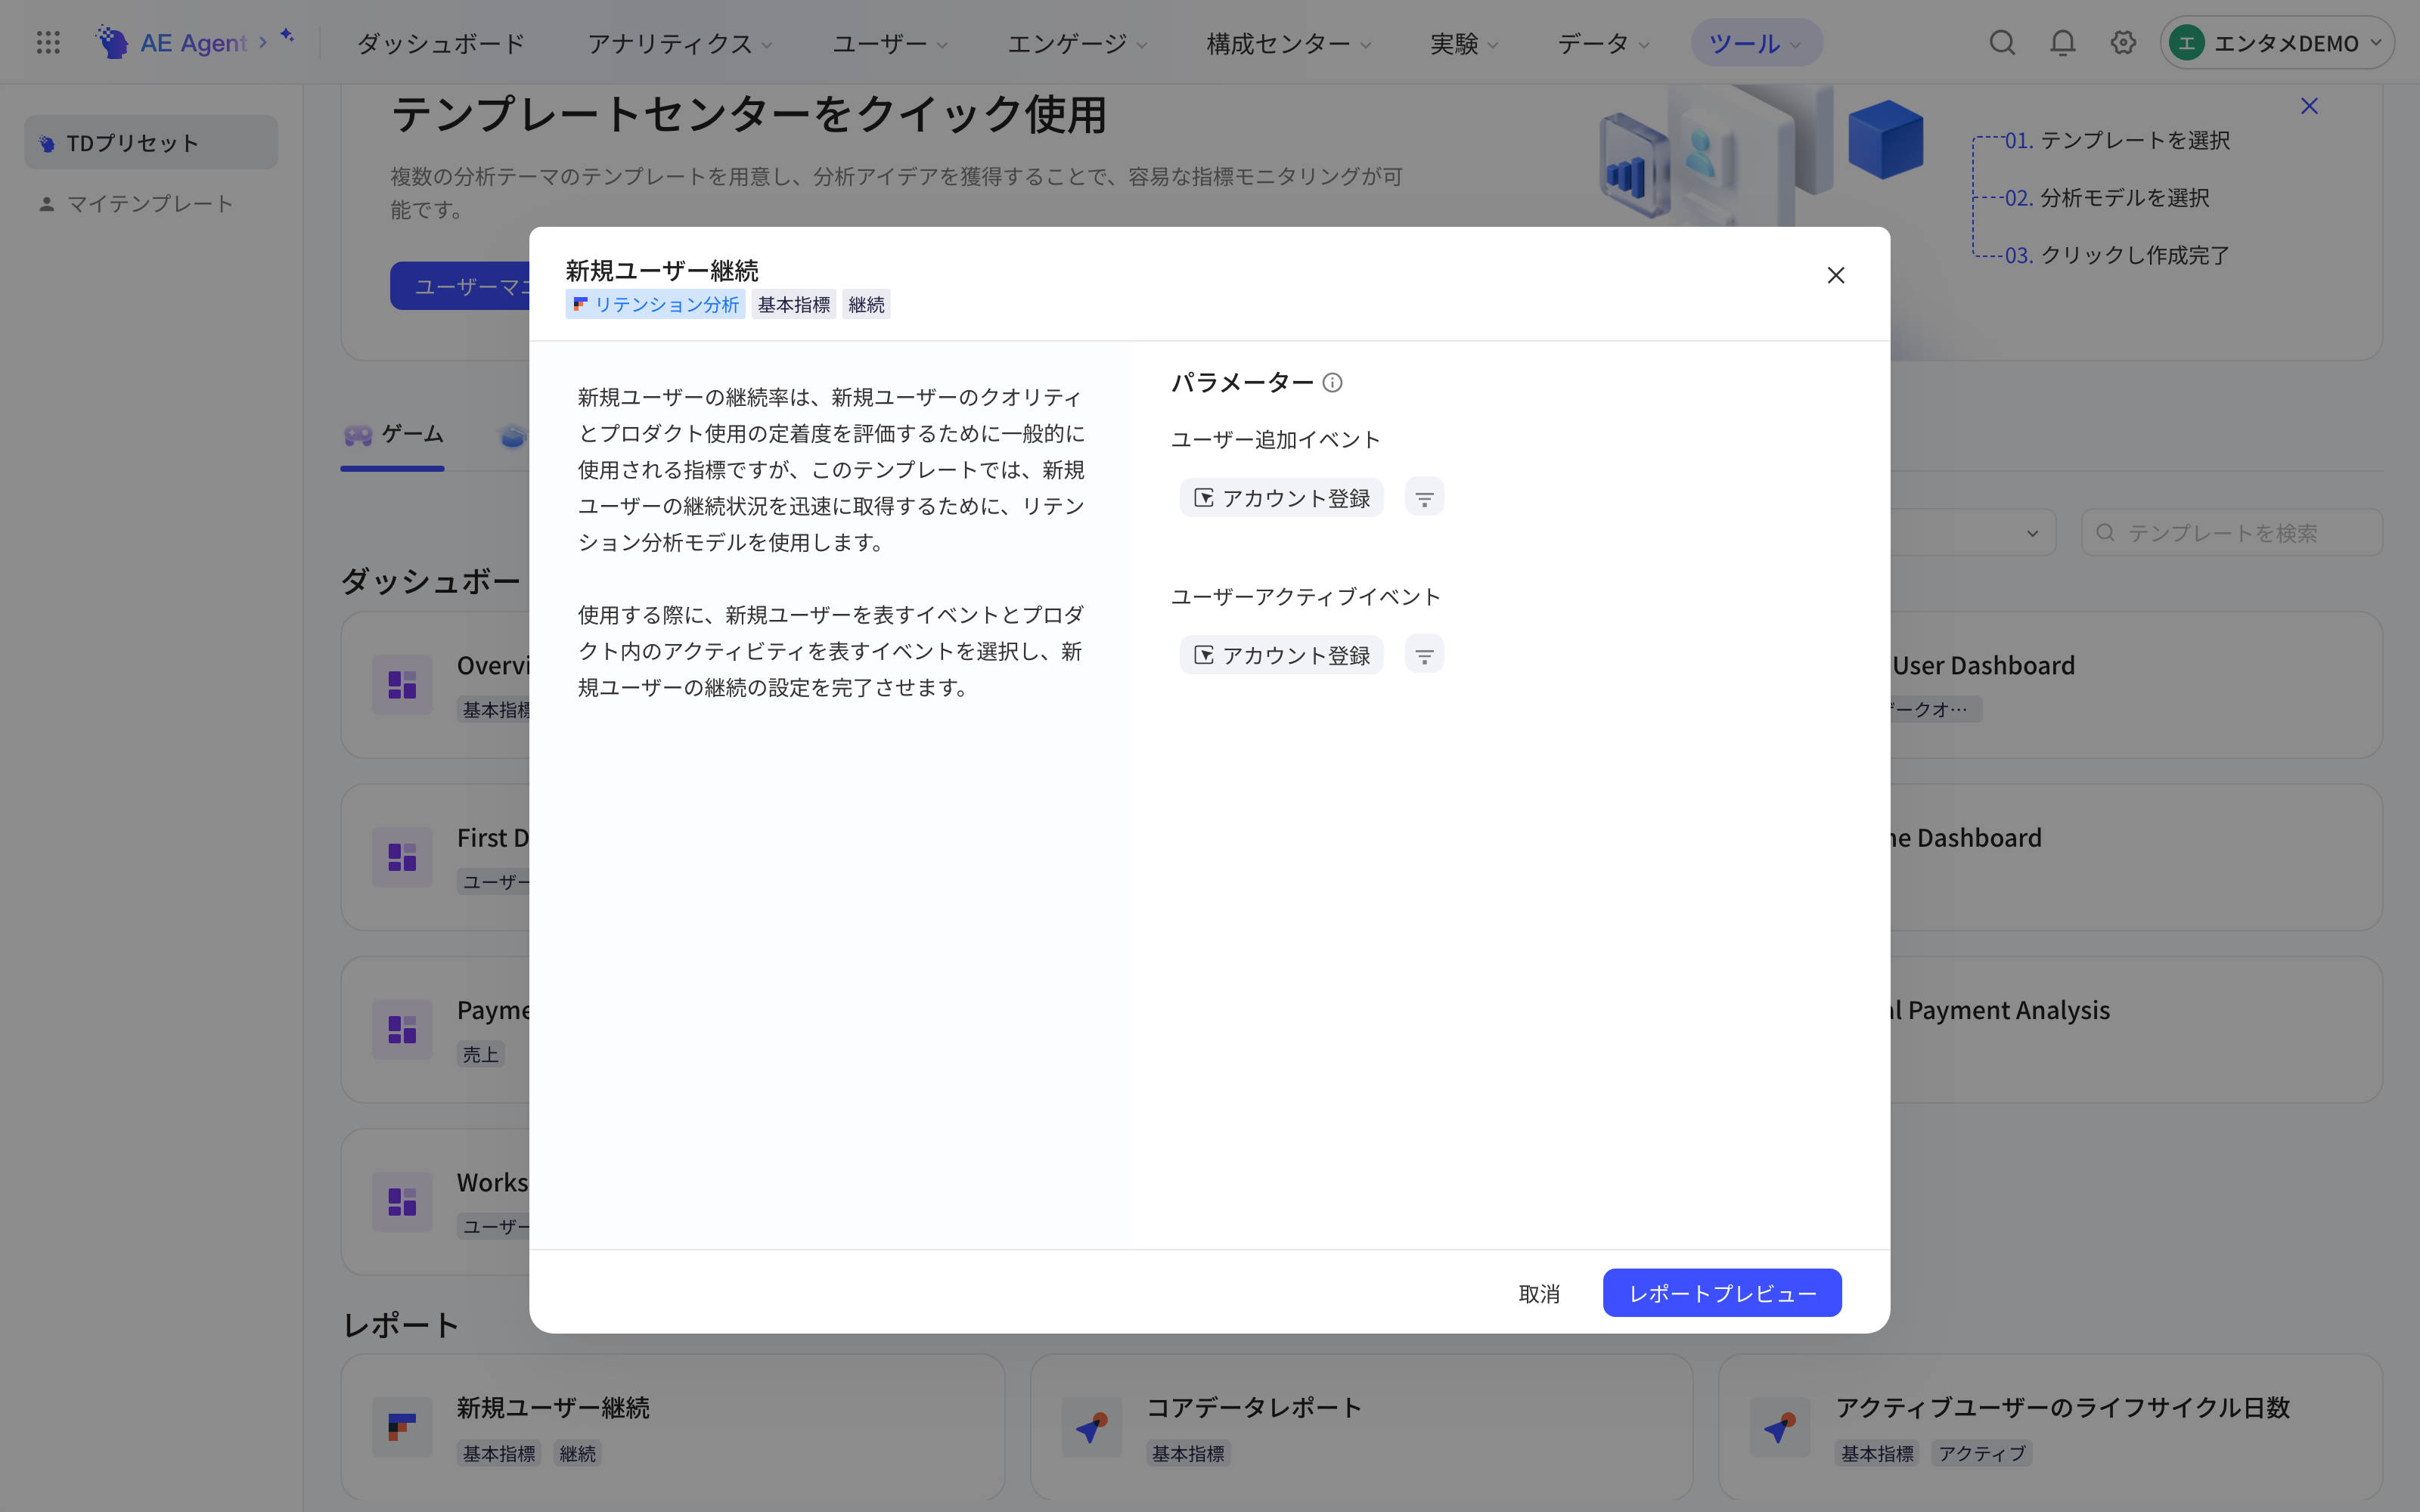Open filter icon for ユーザー追加イベント

1424,497
